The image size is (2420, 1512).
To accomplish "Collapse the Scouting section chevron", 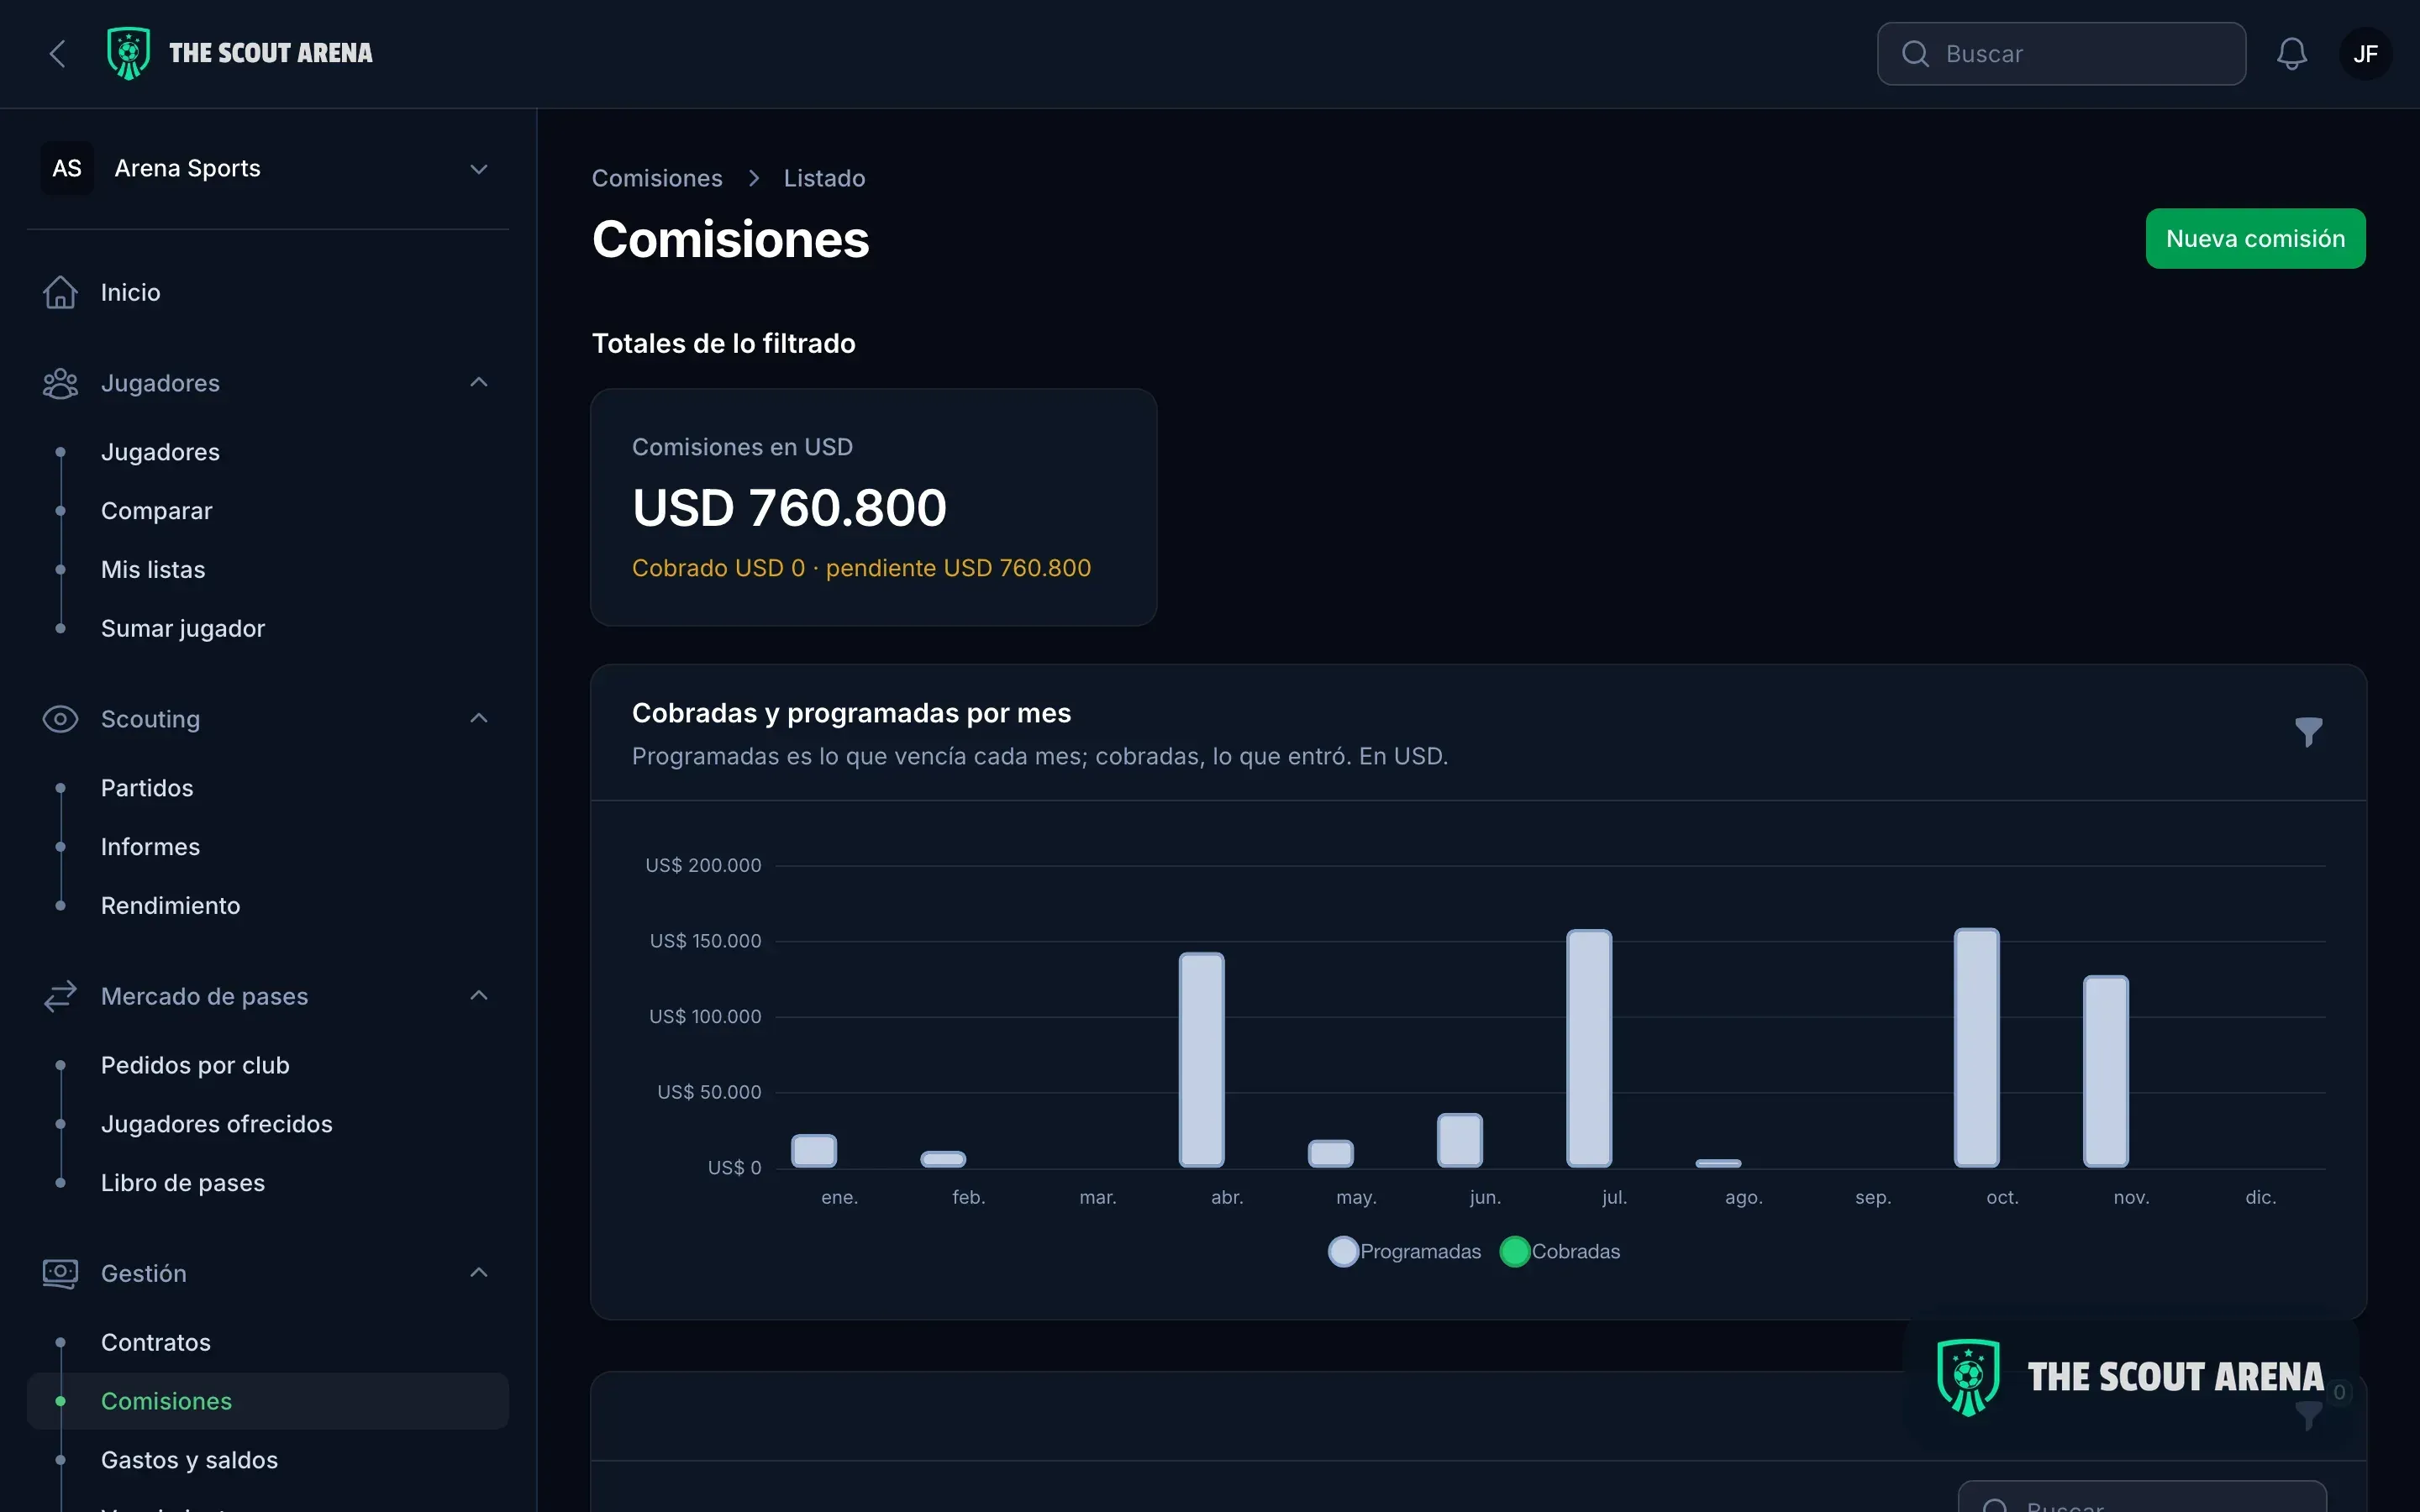I will pyautogui.click(x=479, y=718).
